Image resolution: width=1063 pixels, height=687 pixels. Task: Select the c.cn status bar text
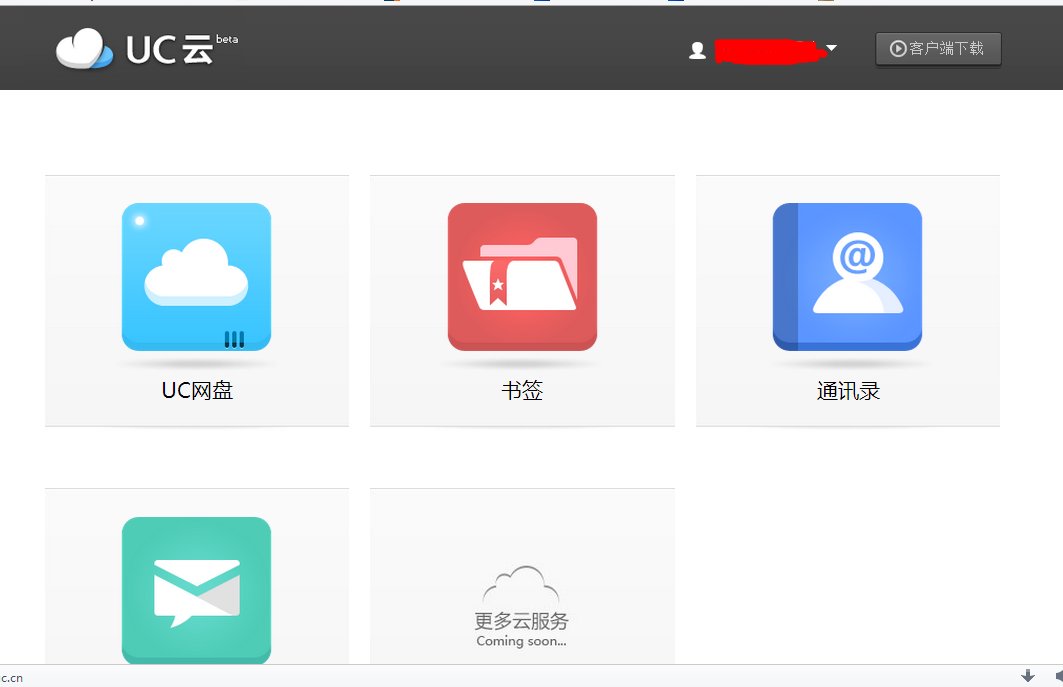click(x=10, y=678)
